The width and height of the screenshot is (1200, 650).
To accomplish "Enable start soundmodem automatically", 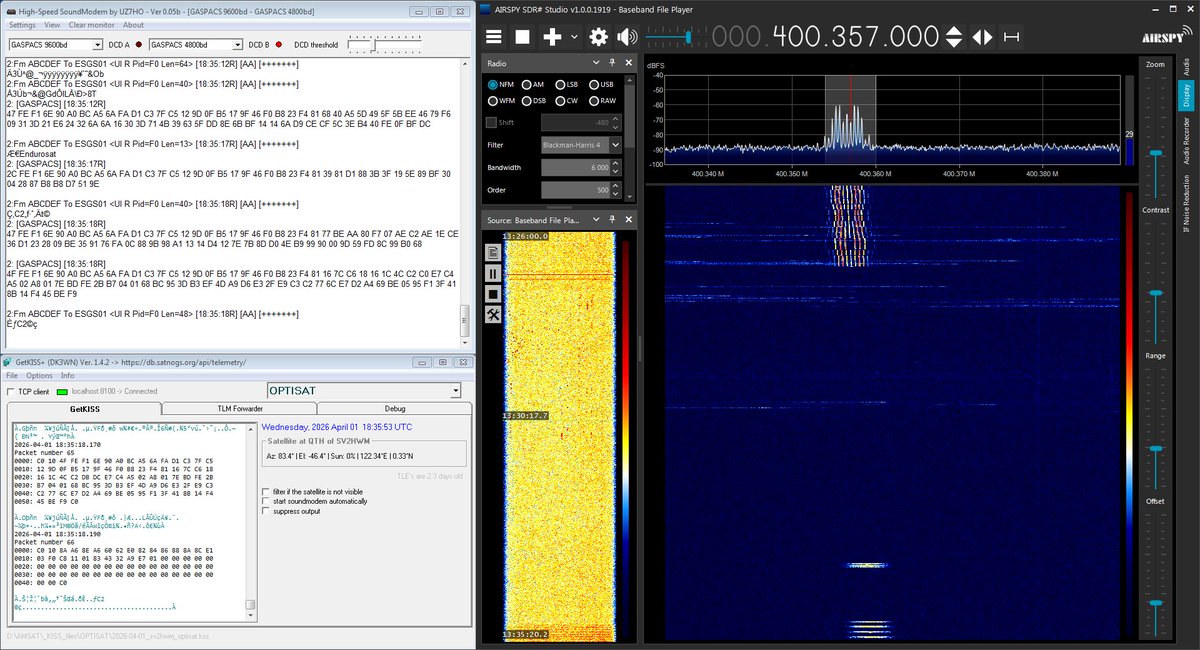I will pos(266,501).
